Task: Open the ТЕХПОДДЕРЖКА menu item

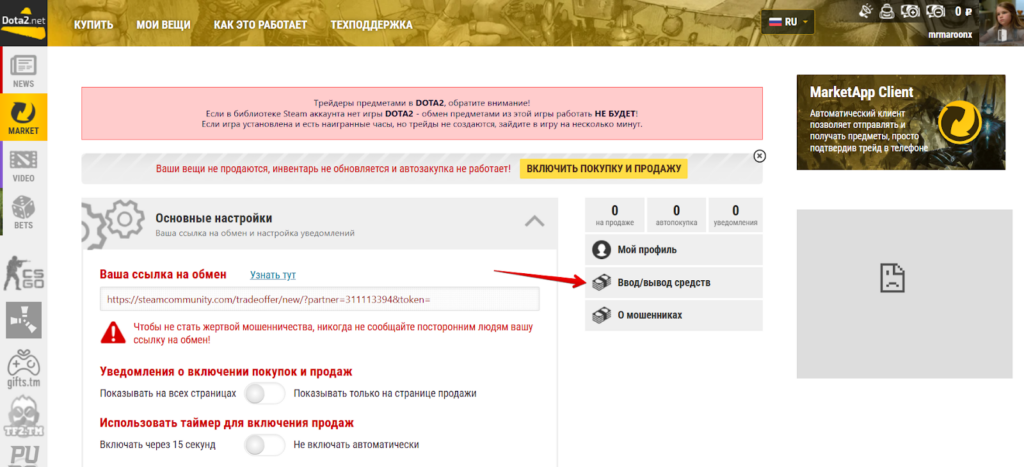Action: (x=371, y=25)
